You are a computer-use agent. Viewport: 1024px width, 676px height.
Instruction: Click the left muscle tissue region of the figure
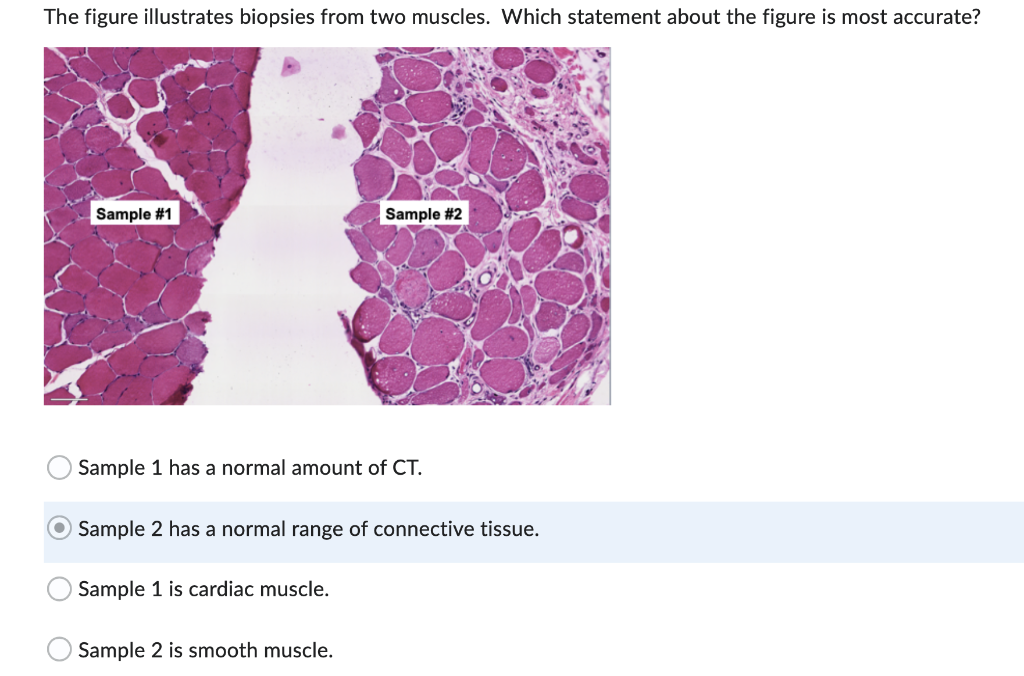[x=140, y=120]
